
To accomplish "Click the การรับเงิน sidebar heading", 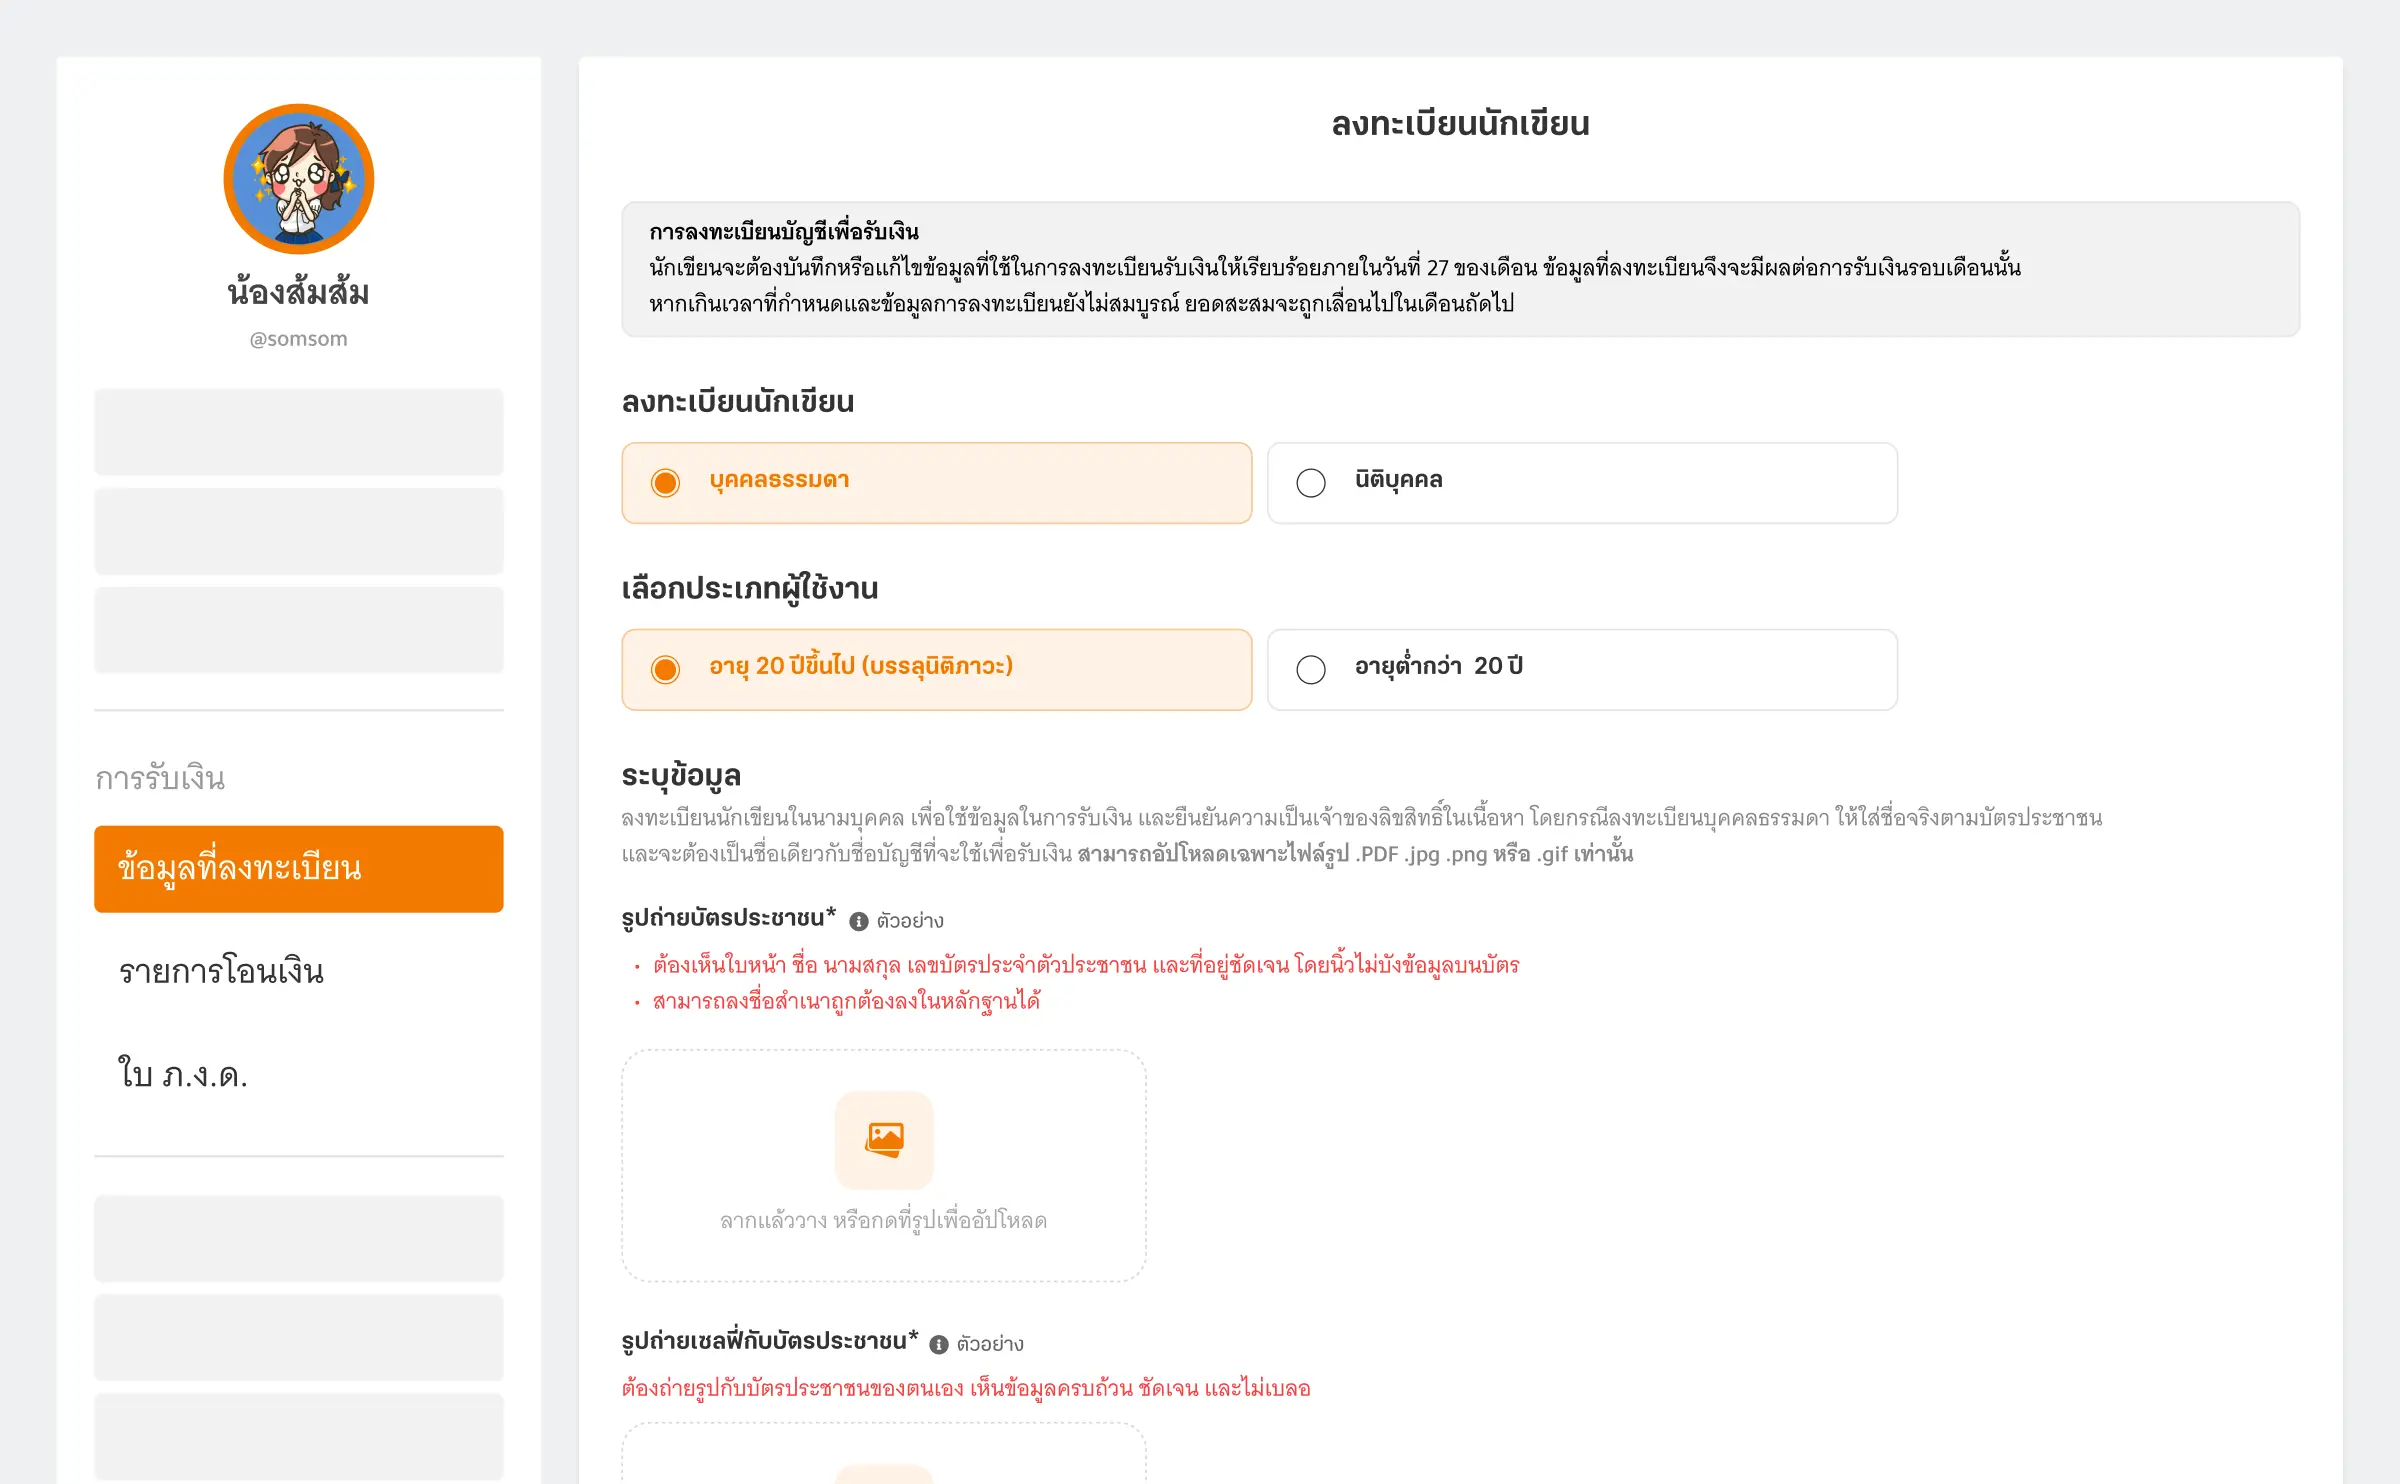I will point(162,778).
